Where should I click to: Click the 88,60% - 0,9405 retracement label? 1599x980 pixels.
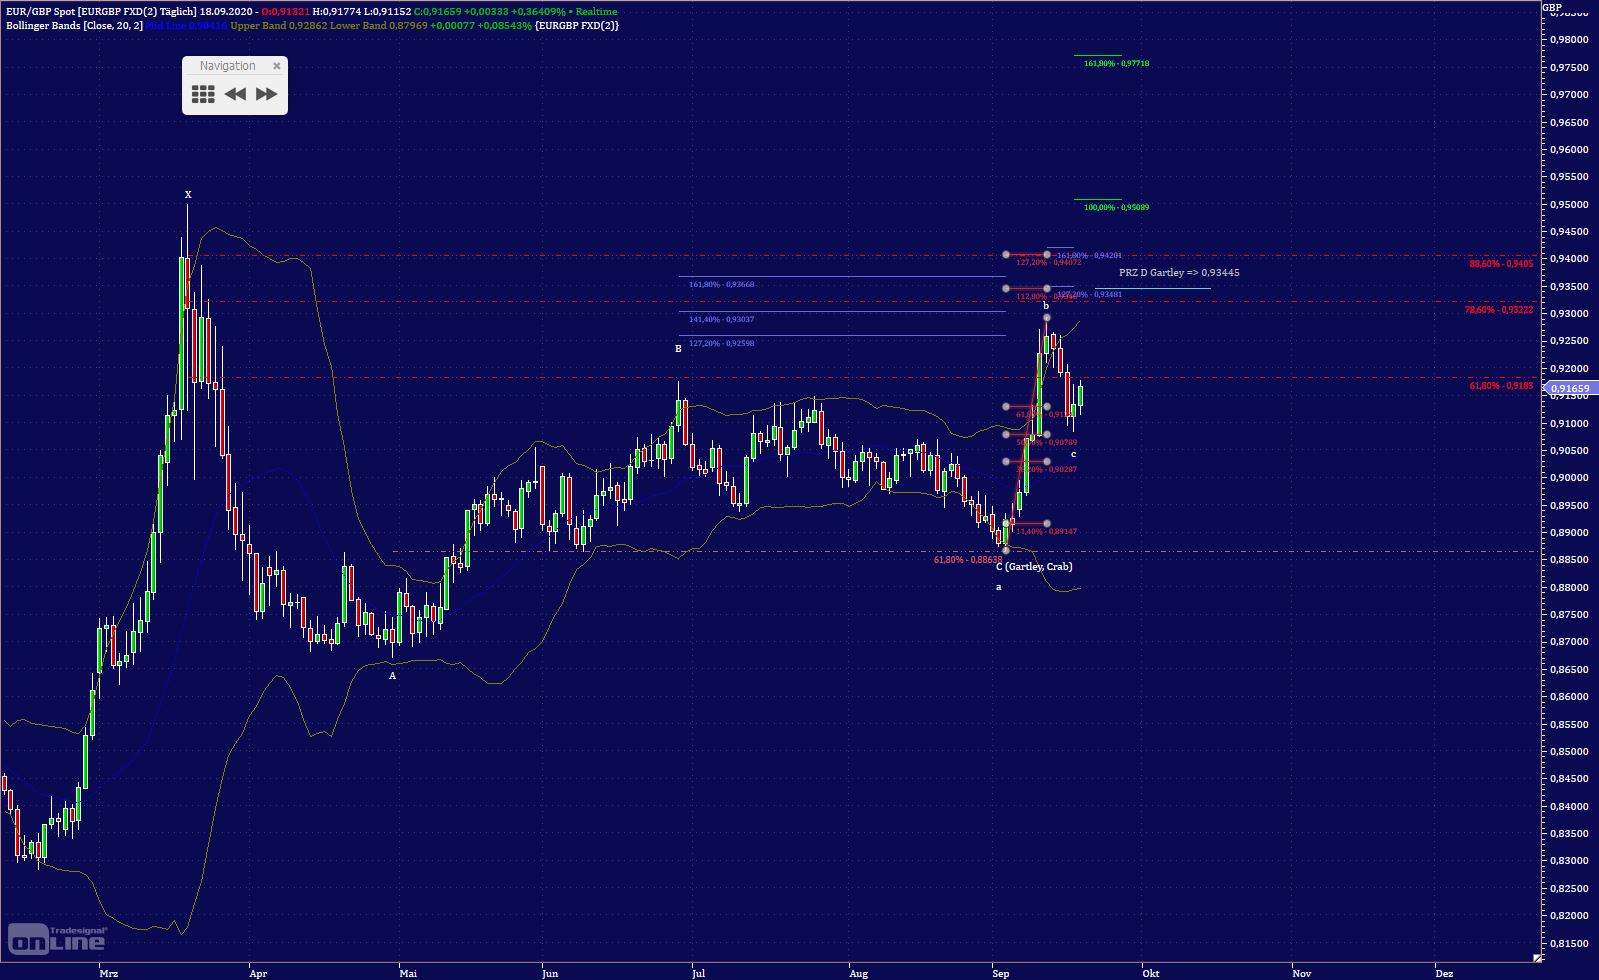1501,264
